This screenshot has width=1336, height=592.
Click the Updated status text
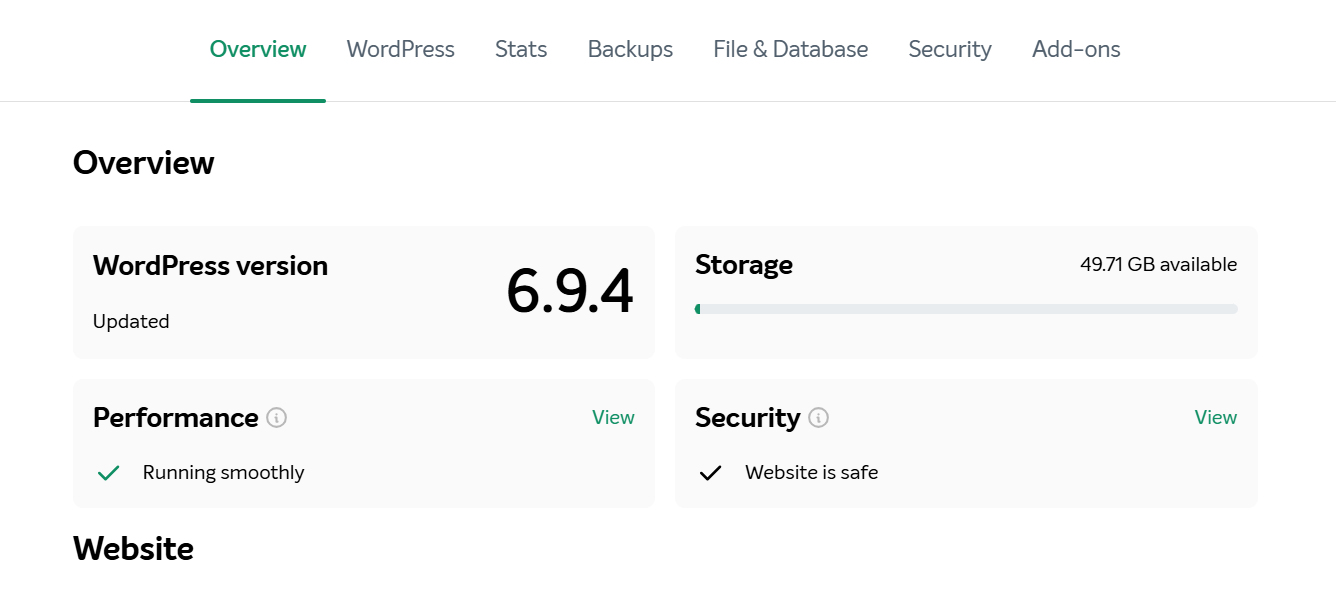[131, 321]
